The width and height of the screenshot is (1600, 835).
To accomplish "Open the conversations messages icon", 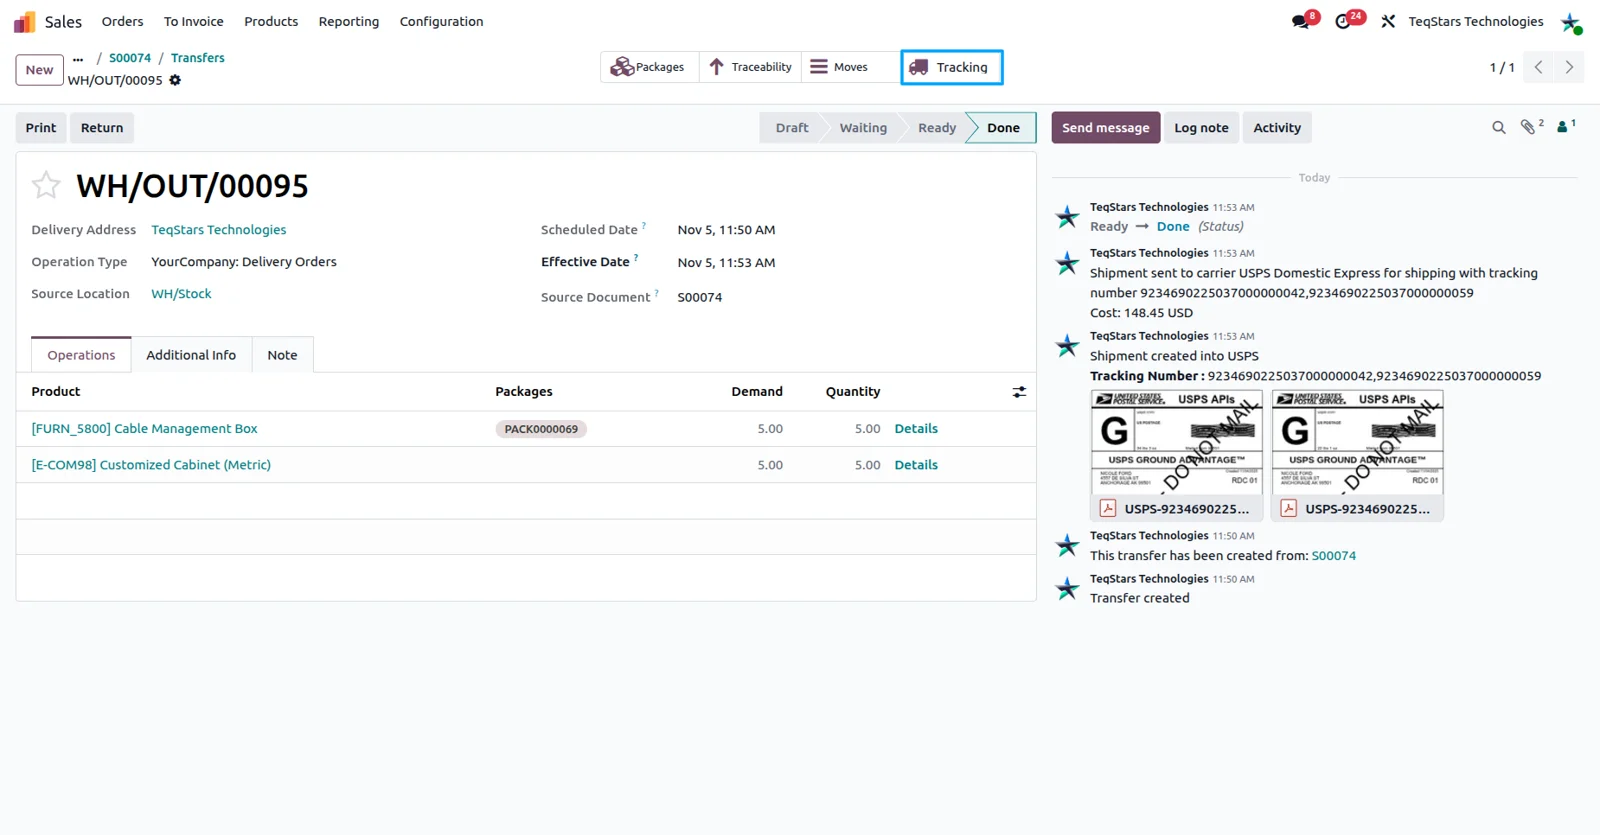I will 1301,21.
